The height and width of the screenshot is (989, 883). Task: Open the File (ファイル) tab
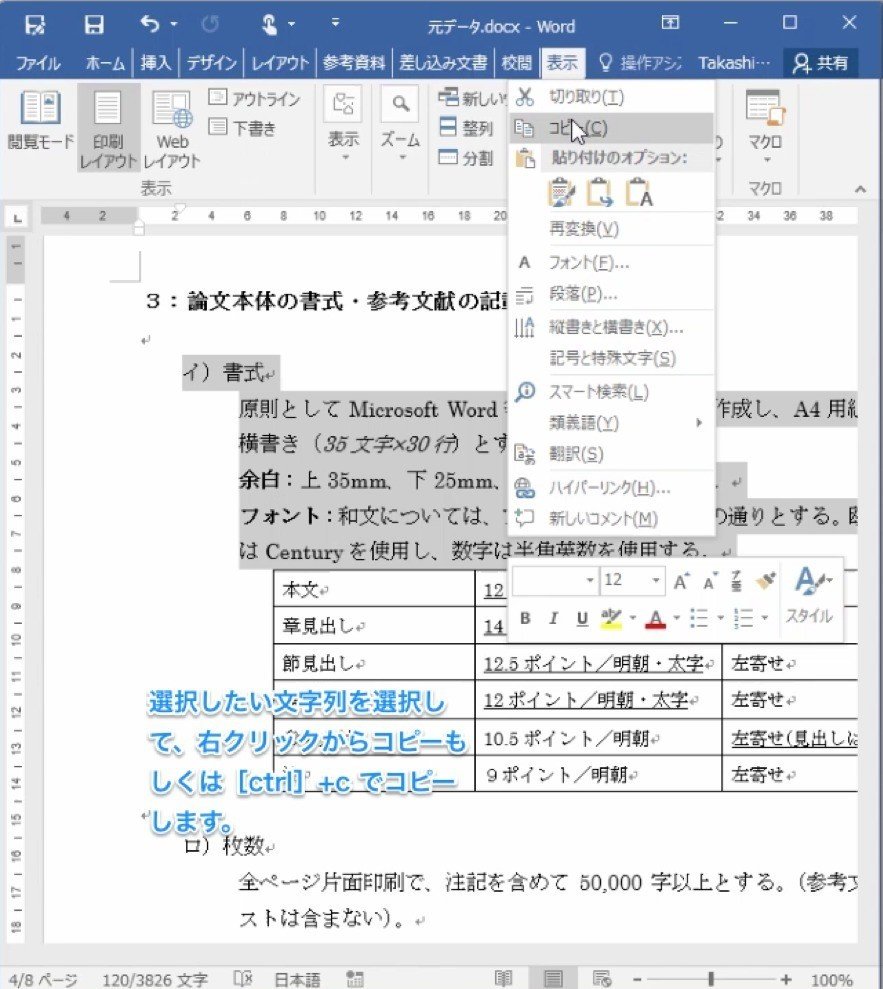coord(38,63)
